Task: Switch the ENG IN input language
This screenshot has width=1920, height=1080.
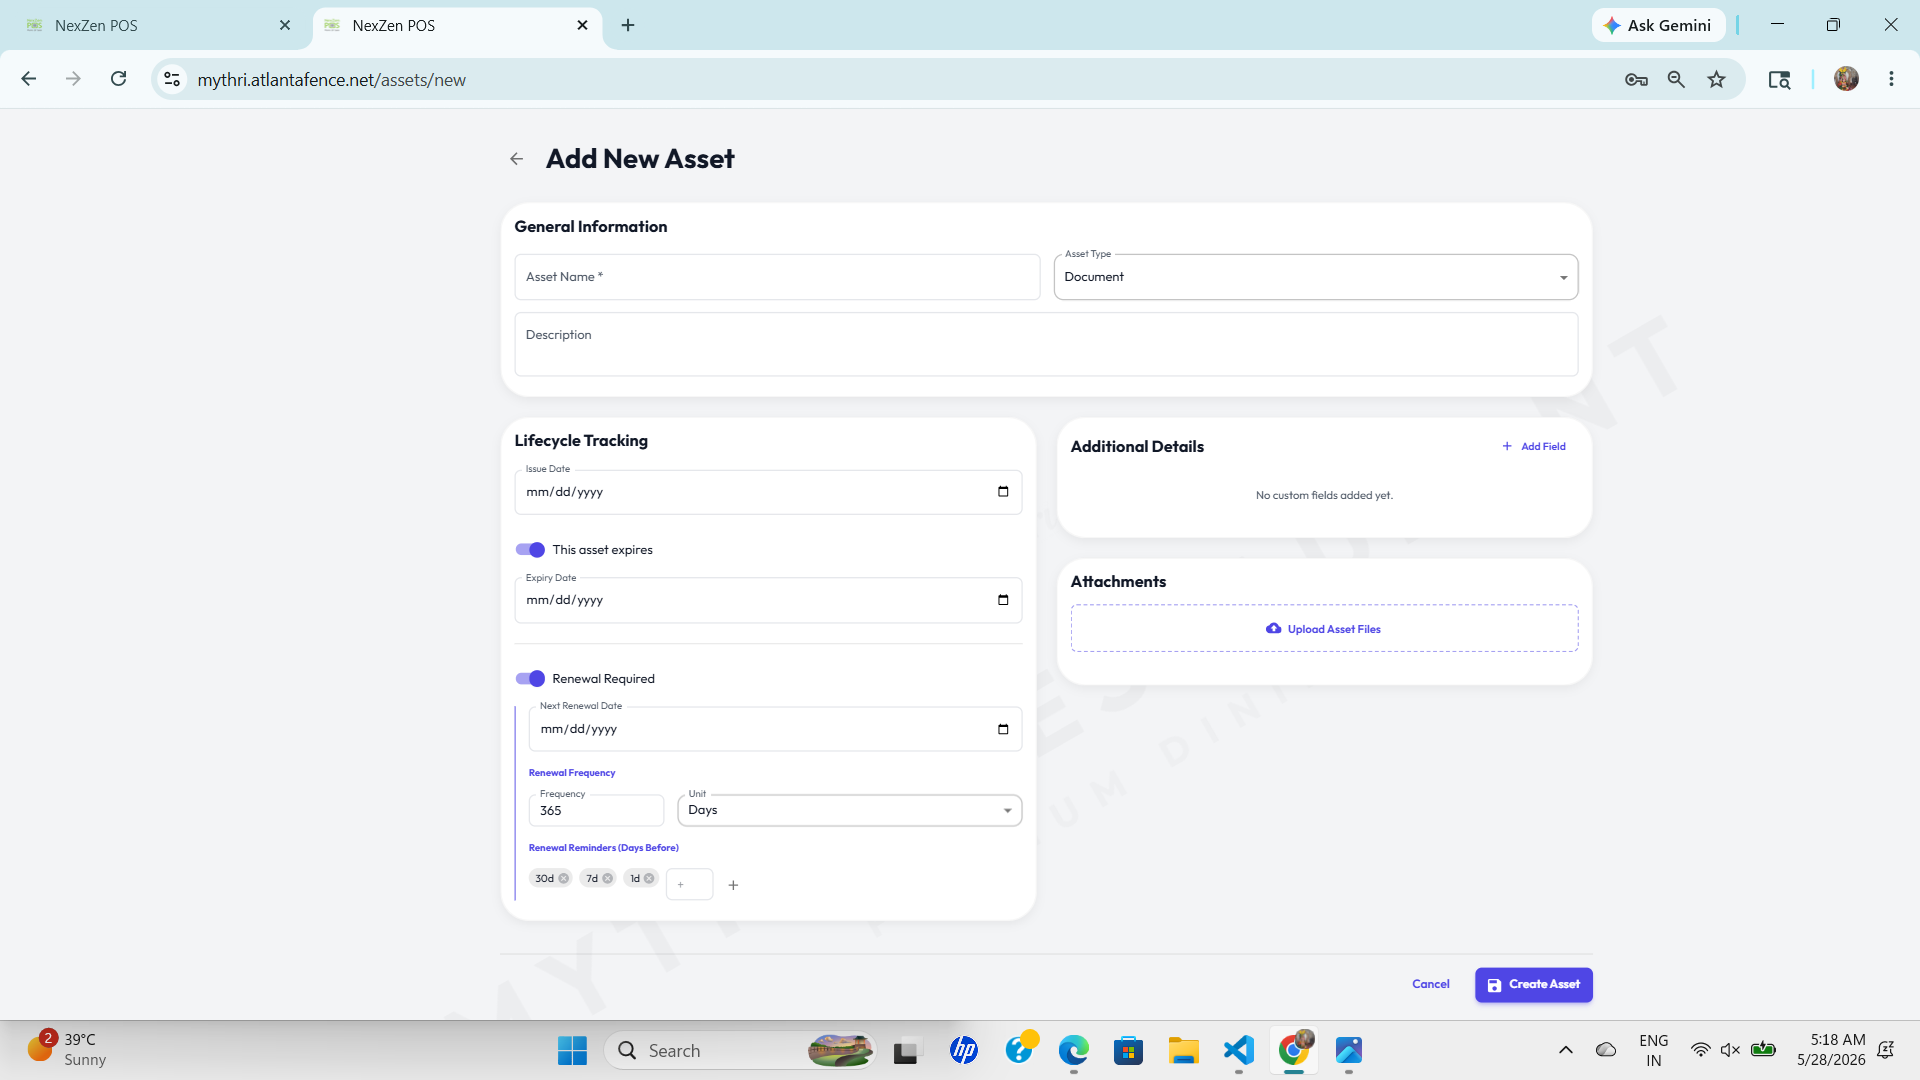Action: click(1654, 1050)
